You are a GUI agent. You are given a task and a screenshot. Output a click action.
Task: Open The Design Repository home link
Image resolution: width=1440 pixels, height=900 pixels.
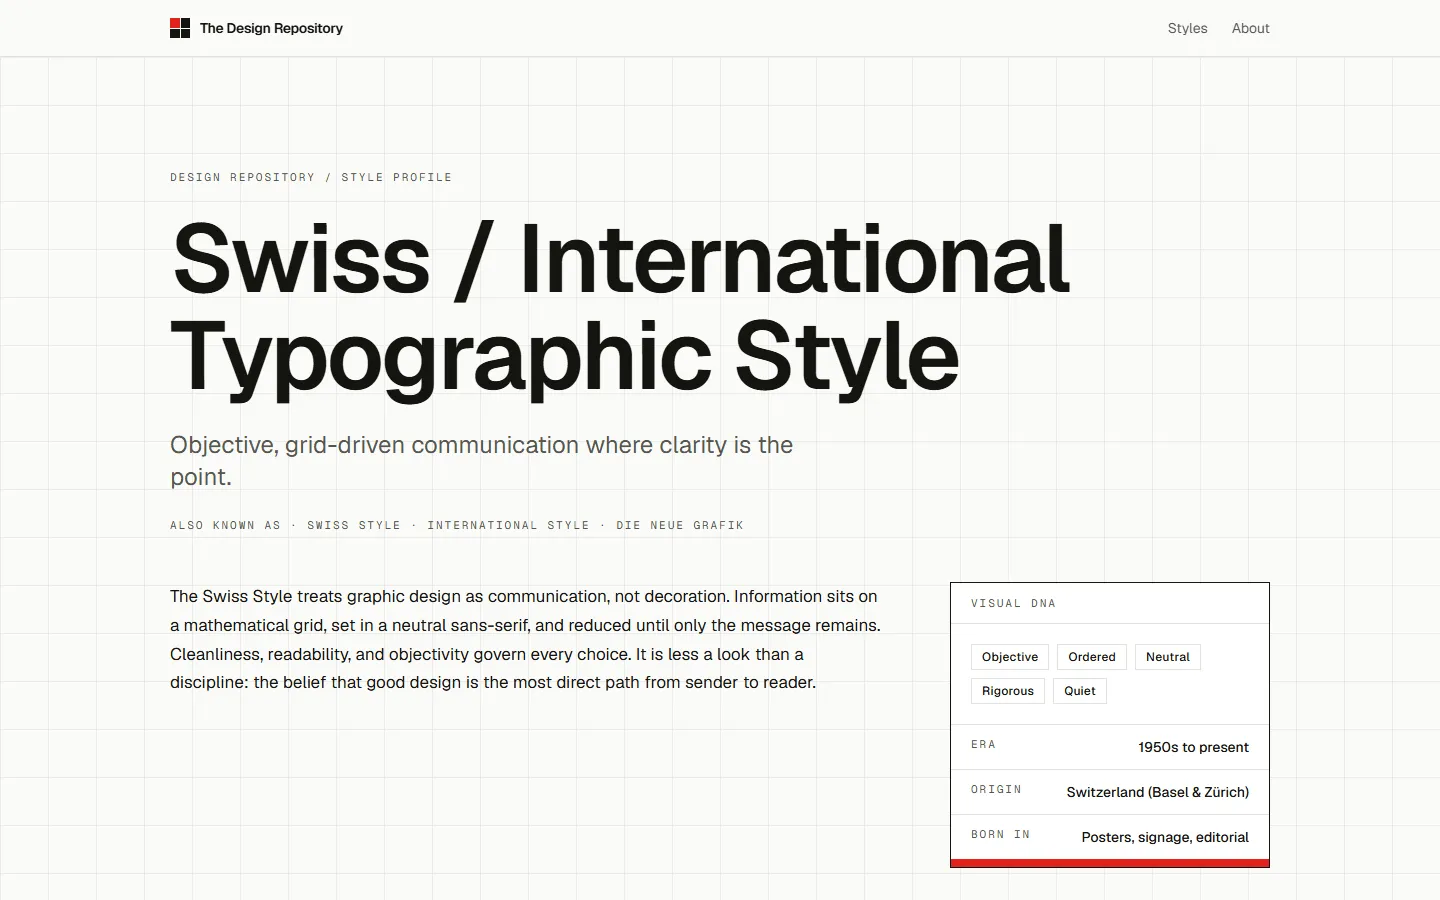257,28
